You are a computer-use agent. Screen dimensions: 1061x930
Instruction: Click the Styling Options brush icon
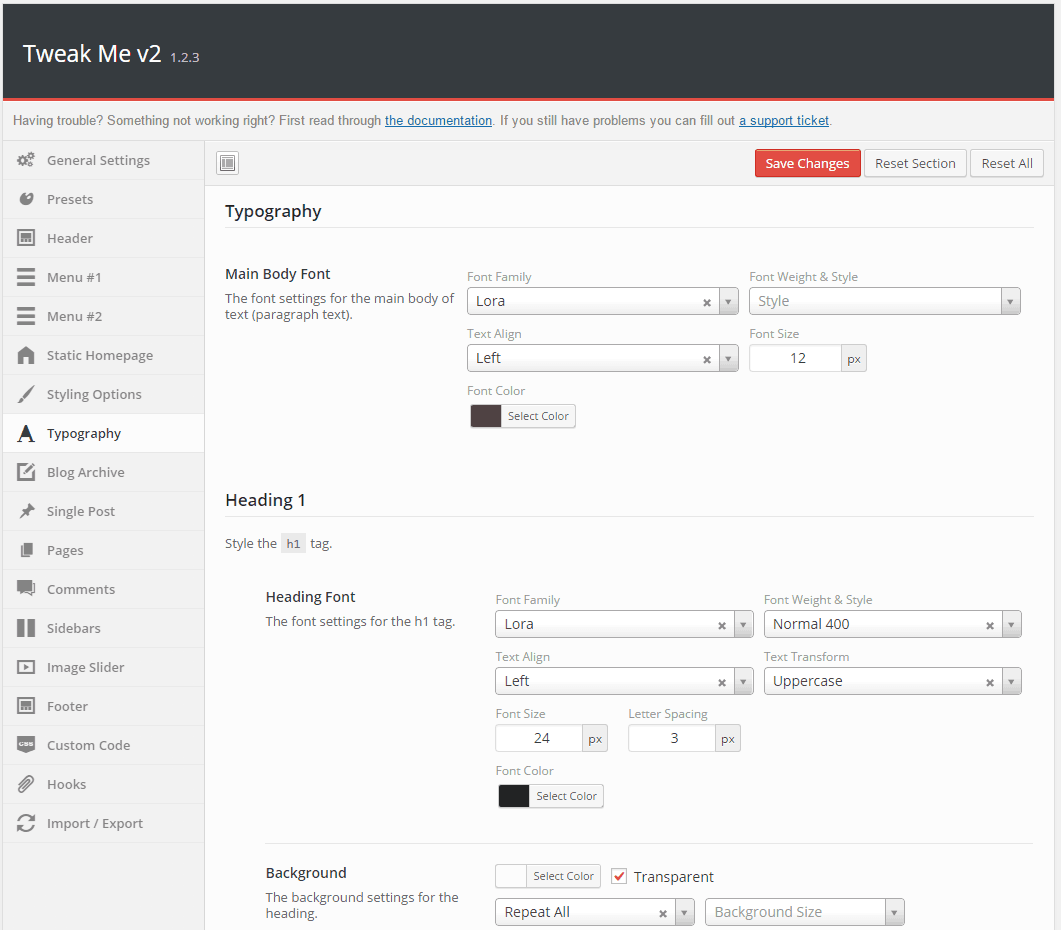click(26, 394)
